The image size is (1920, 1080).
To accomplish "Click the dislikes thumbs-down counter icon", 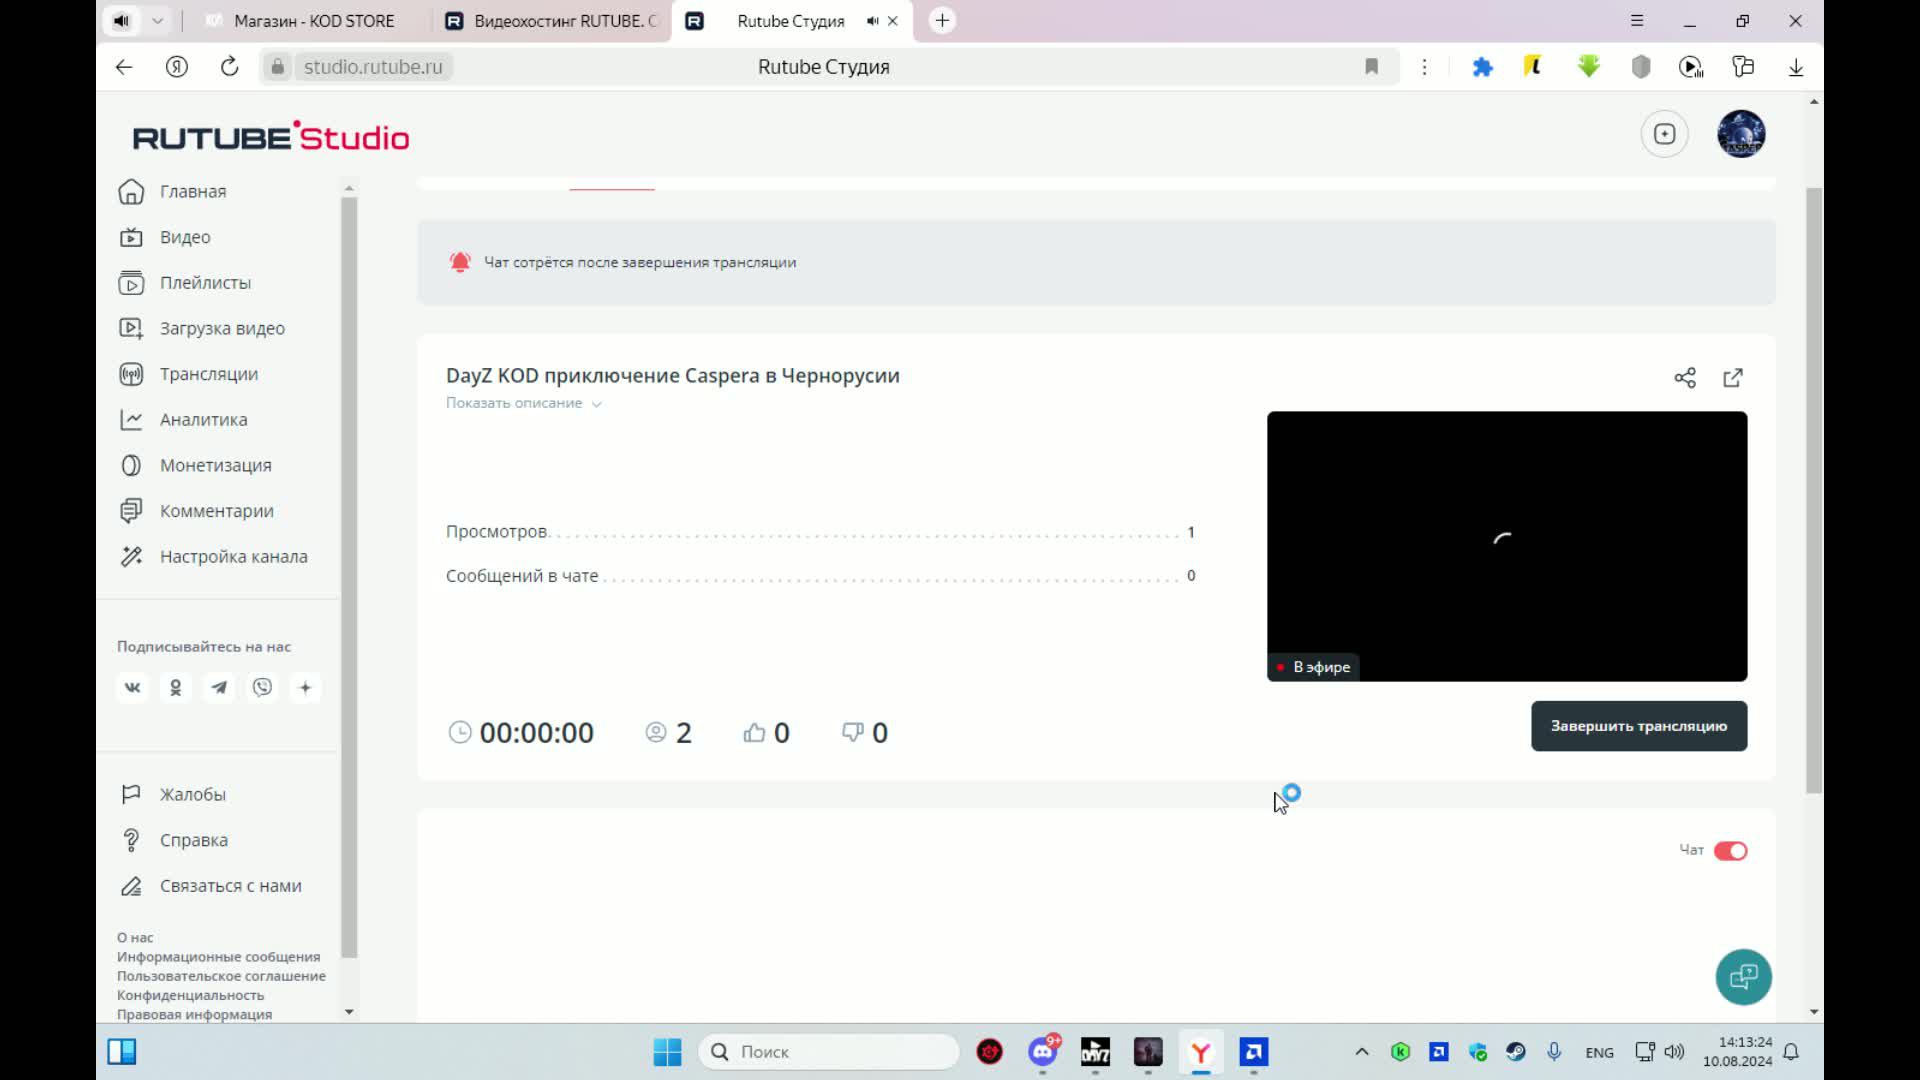I will coord(852,733).
